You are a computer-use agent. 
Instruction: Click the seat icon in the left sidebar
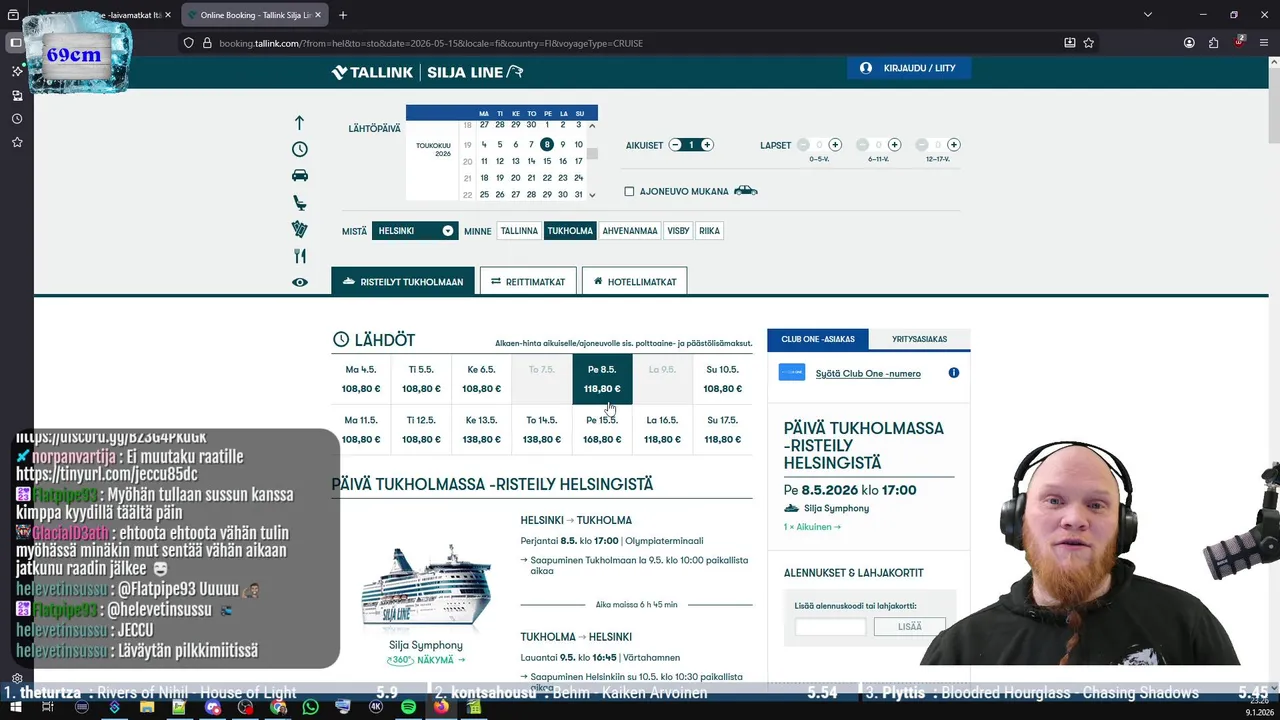[299, 203]
